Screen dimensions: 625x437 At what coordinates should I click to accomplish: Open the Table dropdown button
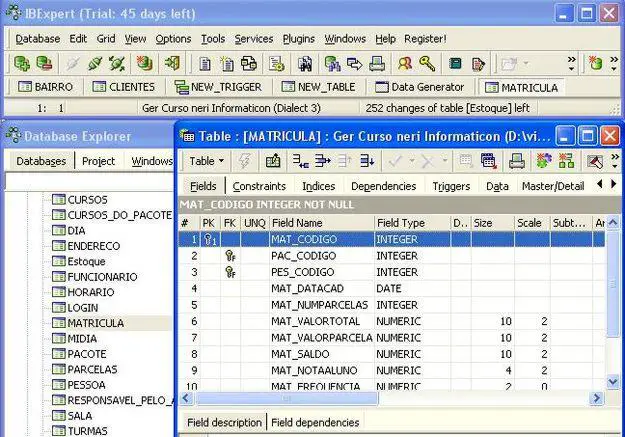coord(206,161)
